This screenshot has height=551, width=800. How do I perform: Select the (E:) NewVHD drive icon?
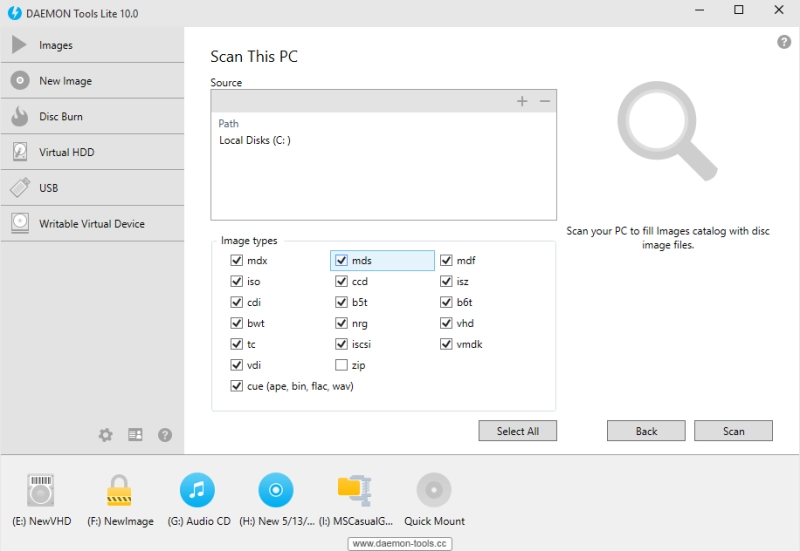pos(41,490)
